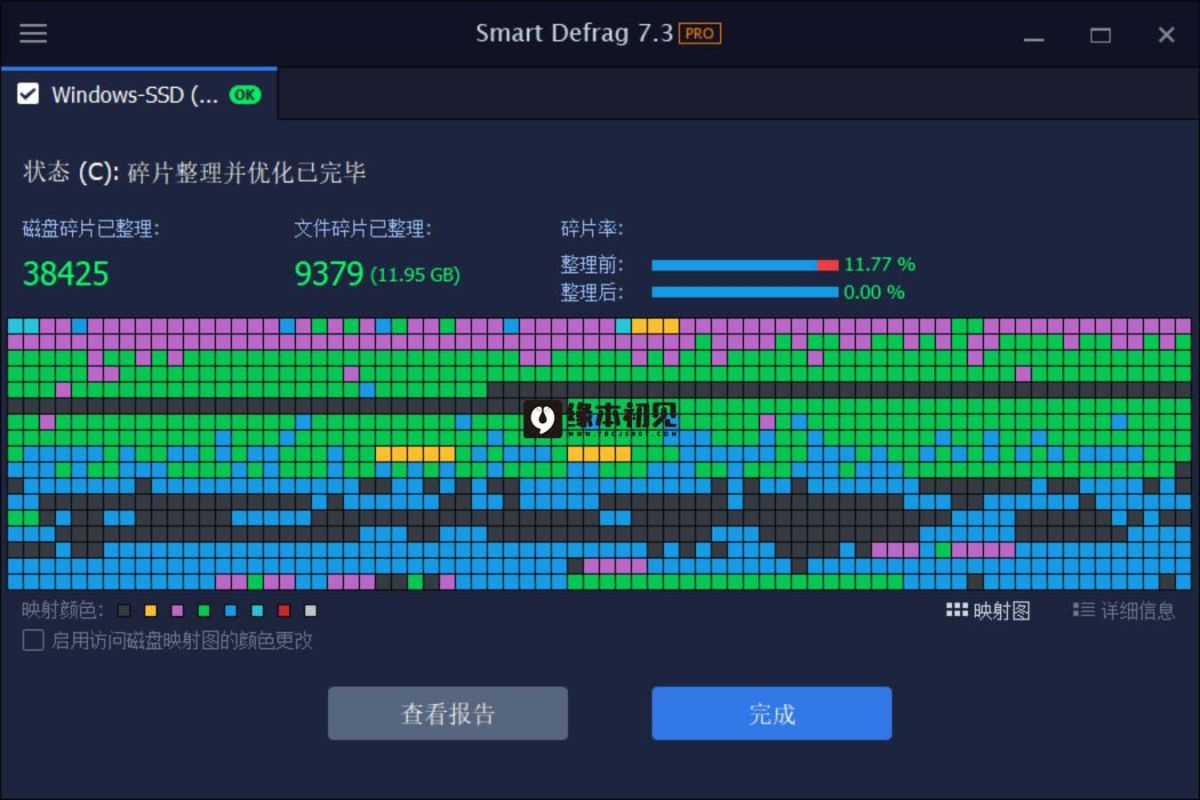The image size is (1200, 800).
Task: Click the green OK status badge
Action: 244,95
